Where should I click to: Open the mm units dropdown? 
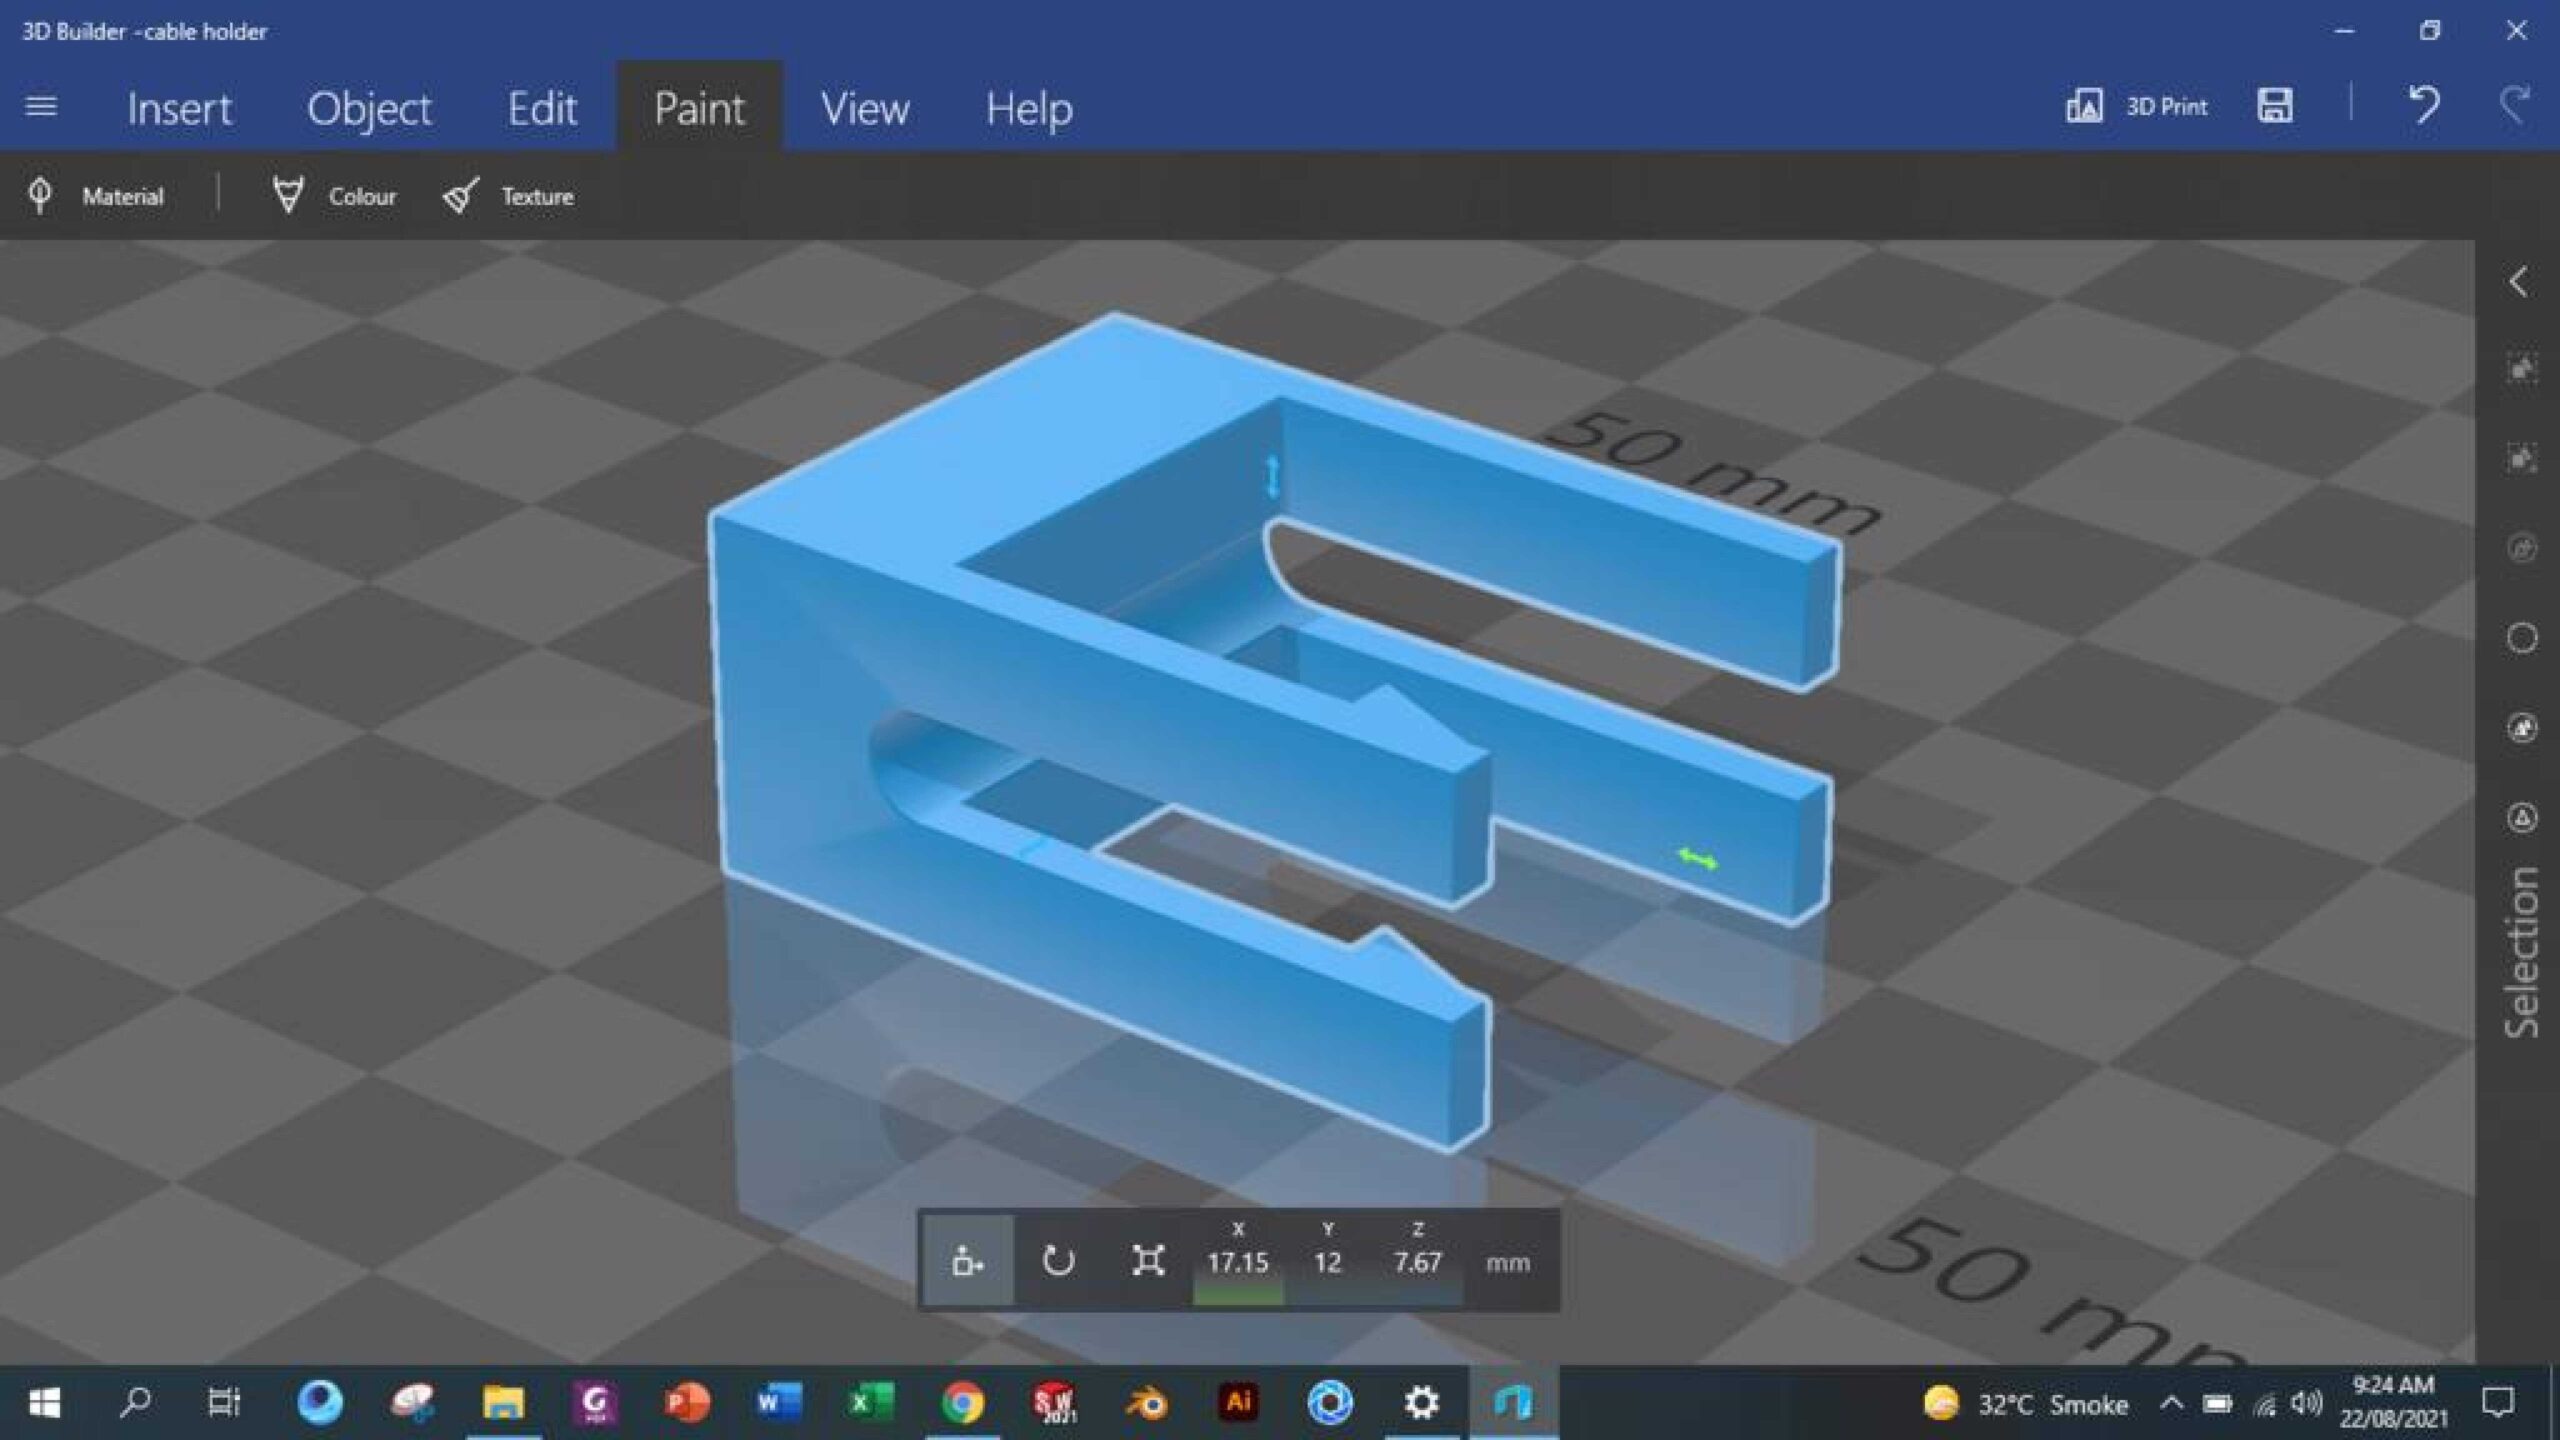[x=1507, y=1263]
